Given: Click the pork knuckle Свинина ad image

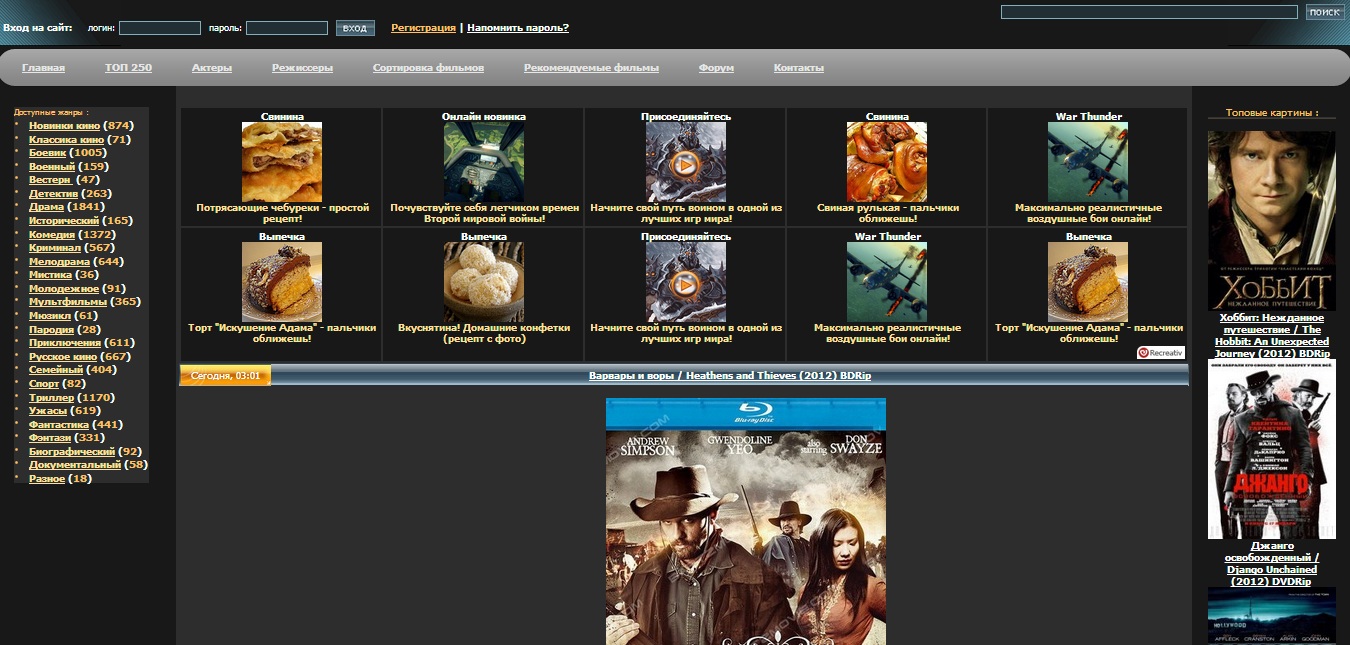Looking at the screenshot, I should pos(887,162).
